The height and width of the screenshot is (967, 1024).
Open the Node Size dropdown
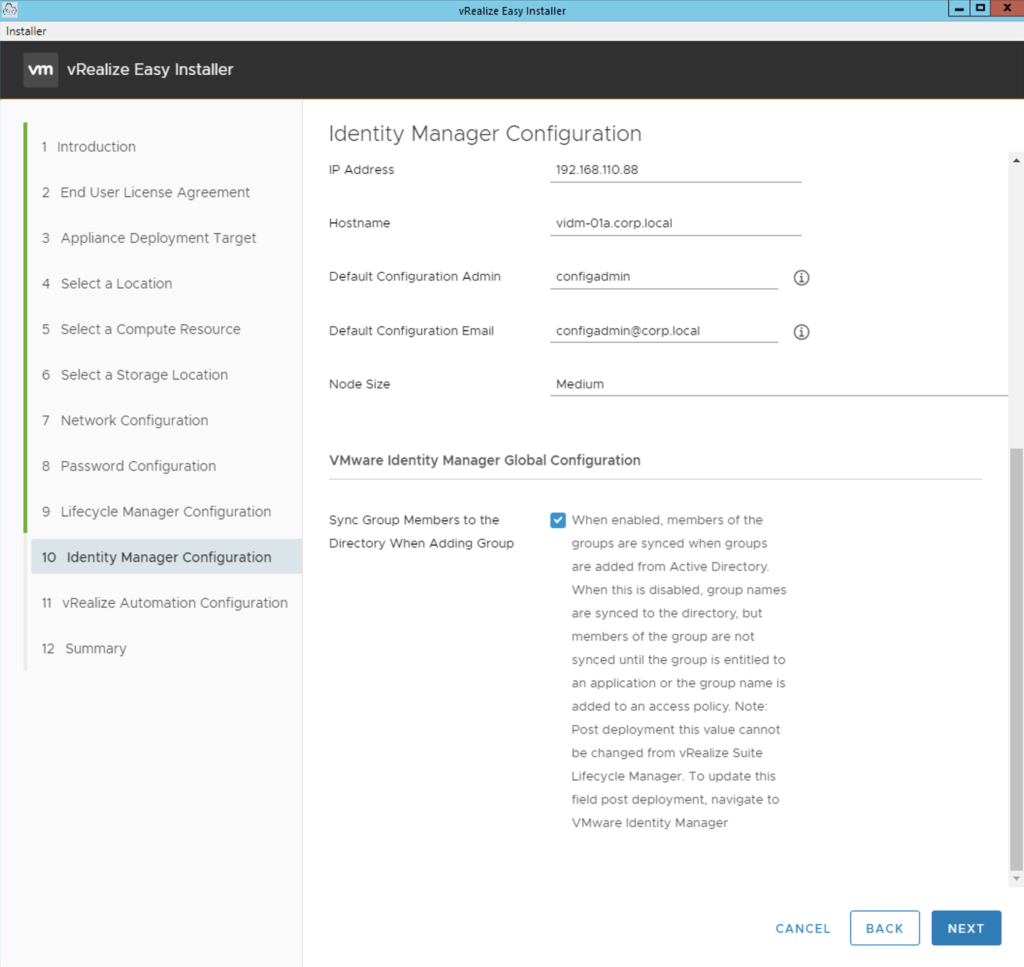click(x=778, y=384)
